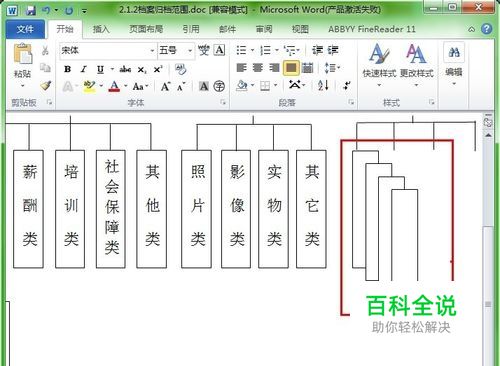Open the font color dropdown arrow
500x366 pixels.
pyautogui.click(x=126, y=86)
